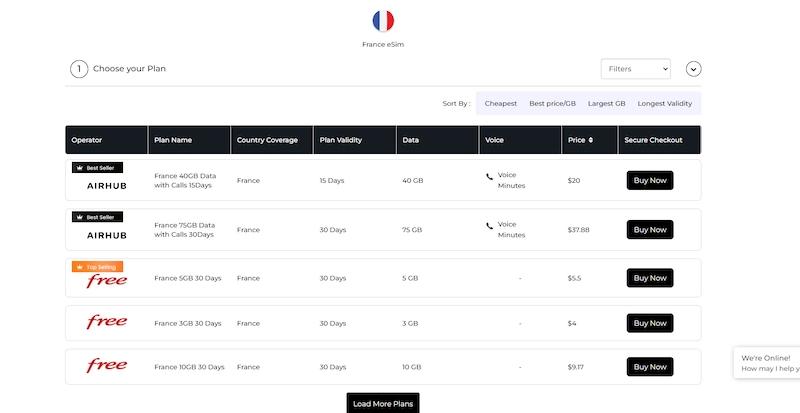Click the Price column sort arrows
The height and width of the screenshot is (413, 800).
tap(591, 140)
